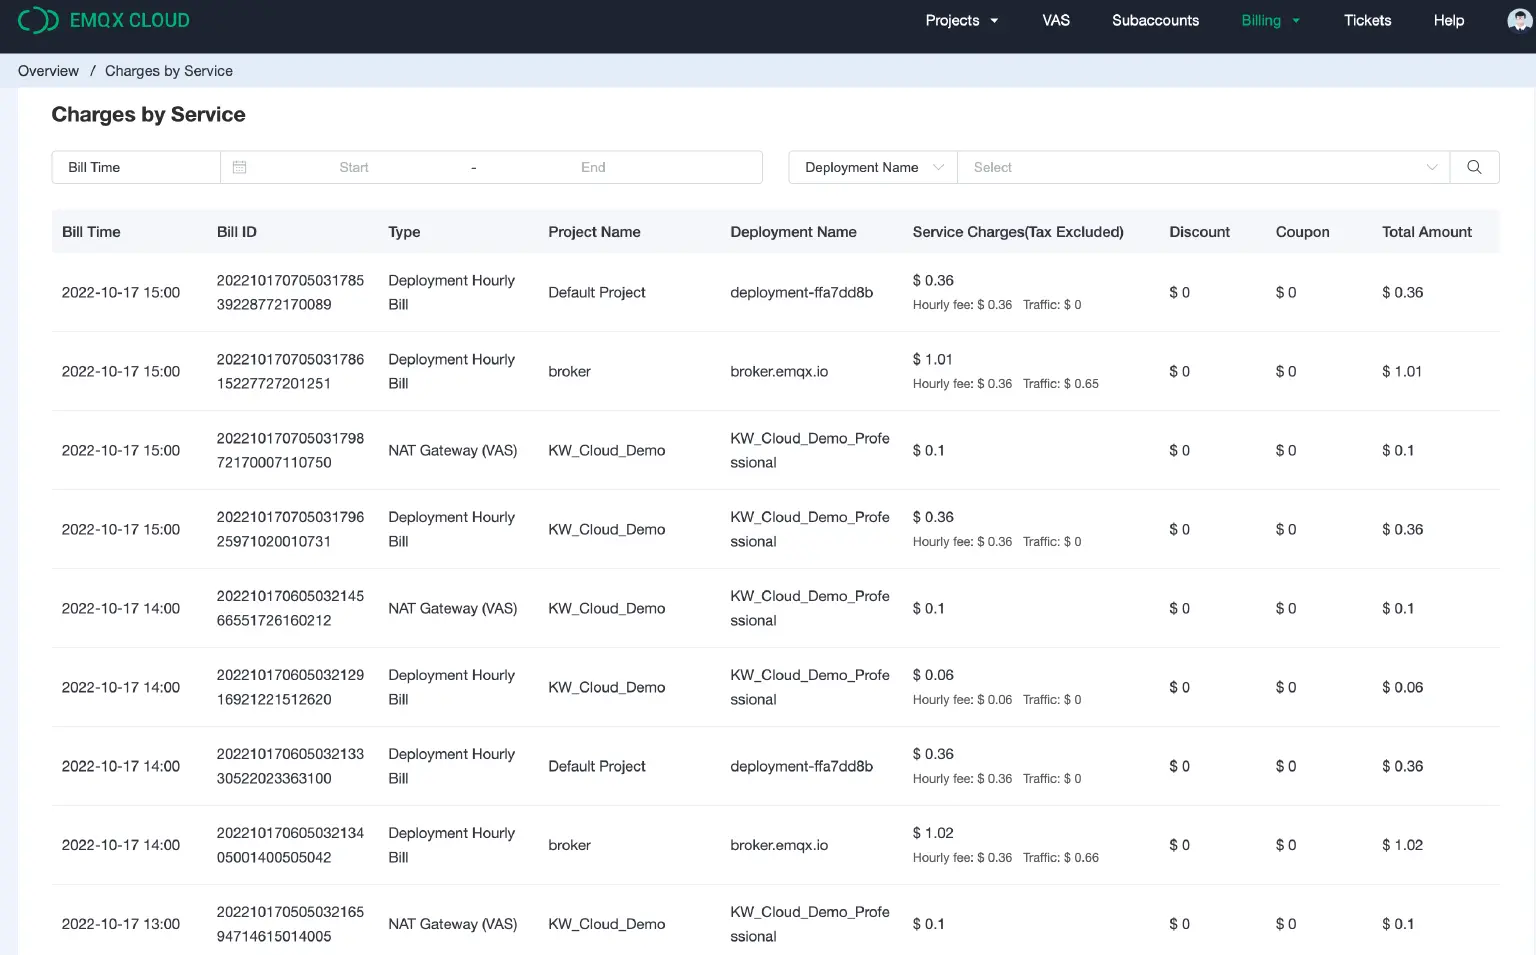Click the Start date input field
Viewport: 1536px width, 955px height.
click(354, 167)
